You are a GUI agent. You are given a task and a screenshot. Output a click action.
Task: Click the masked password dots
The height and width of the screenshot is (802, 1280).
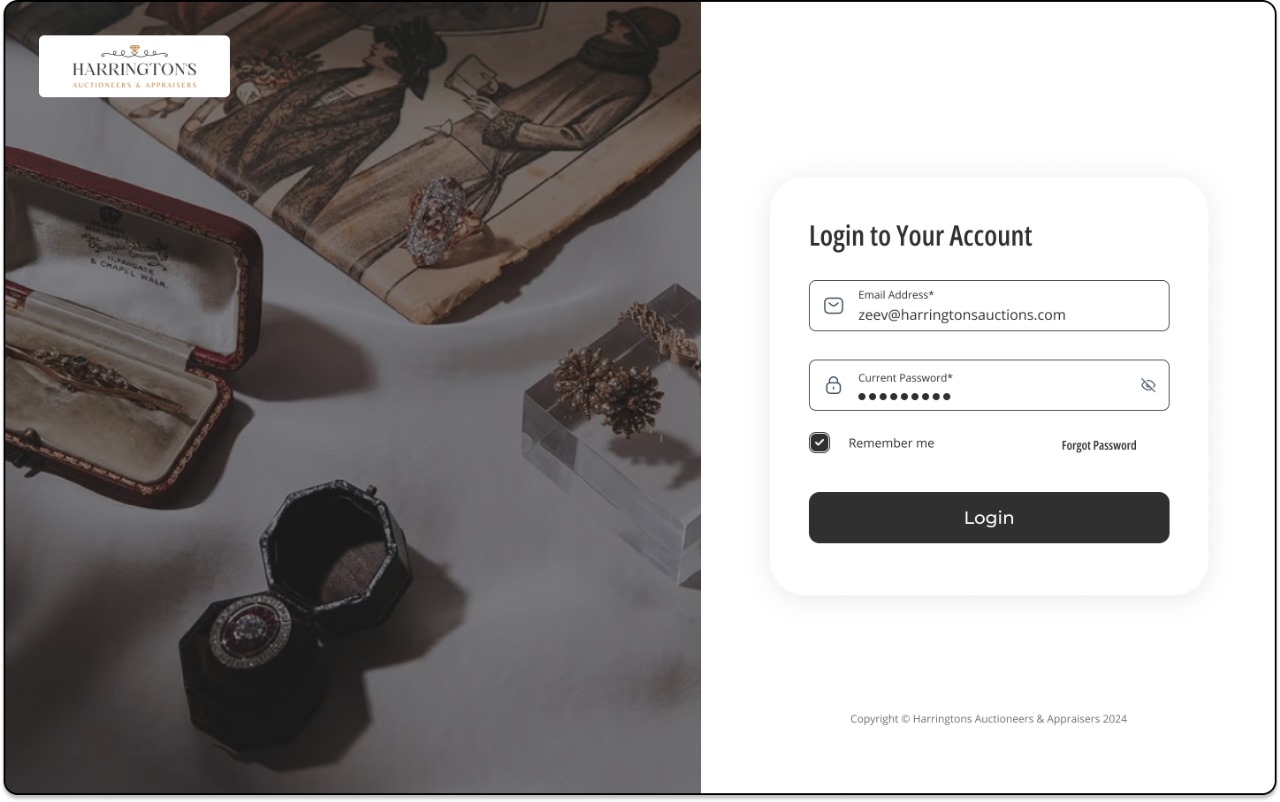[x=904, y=397]
